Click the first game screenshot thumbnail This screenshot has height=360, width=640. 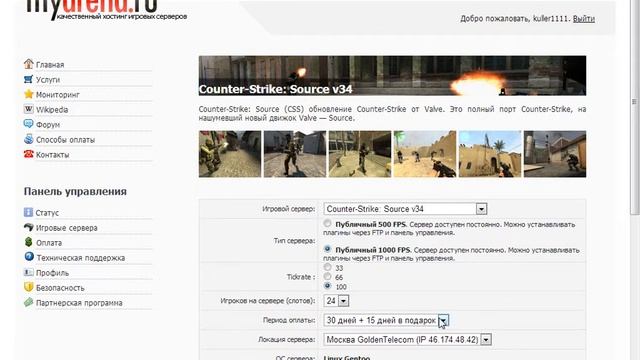pos(230,154)
